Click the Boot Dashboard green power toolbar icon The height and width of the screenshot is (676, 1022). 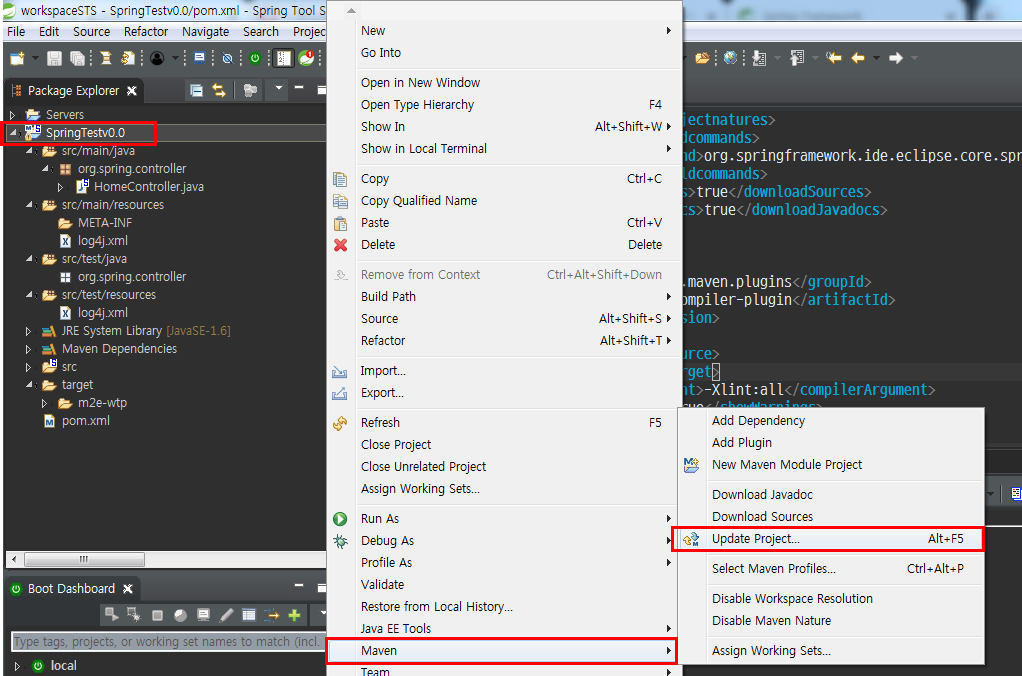255,58
